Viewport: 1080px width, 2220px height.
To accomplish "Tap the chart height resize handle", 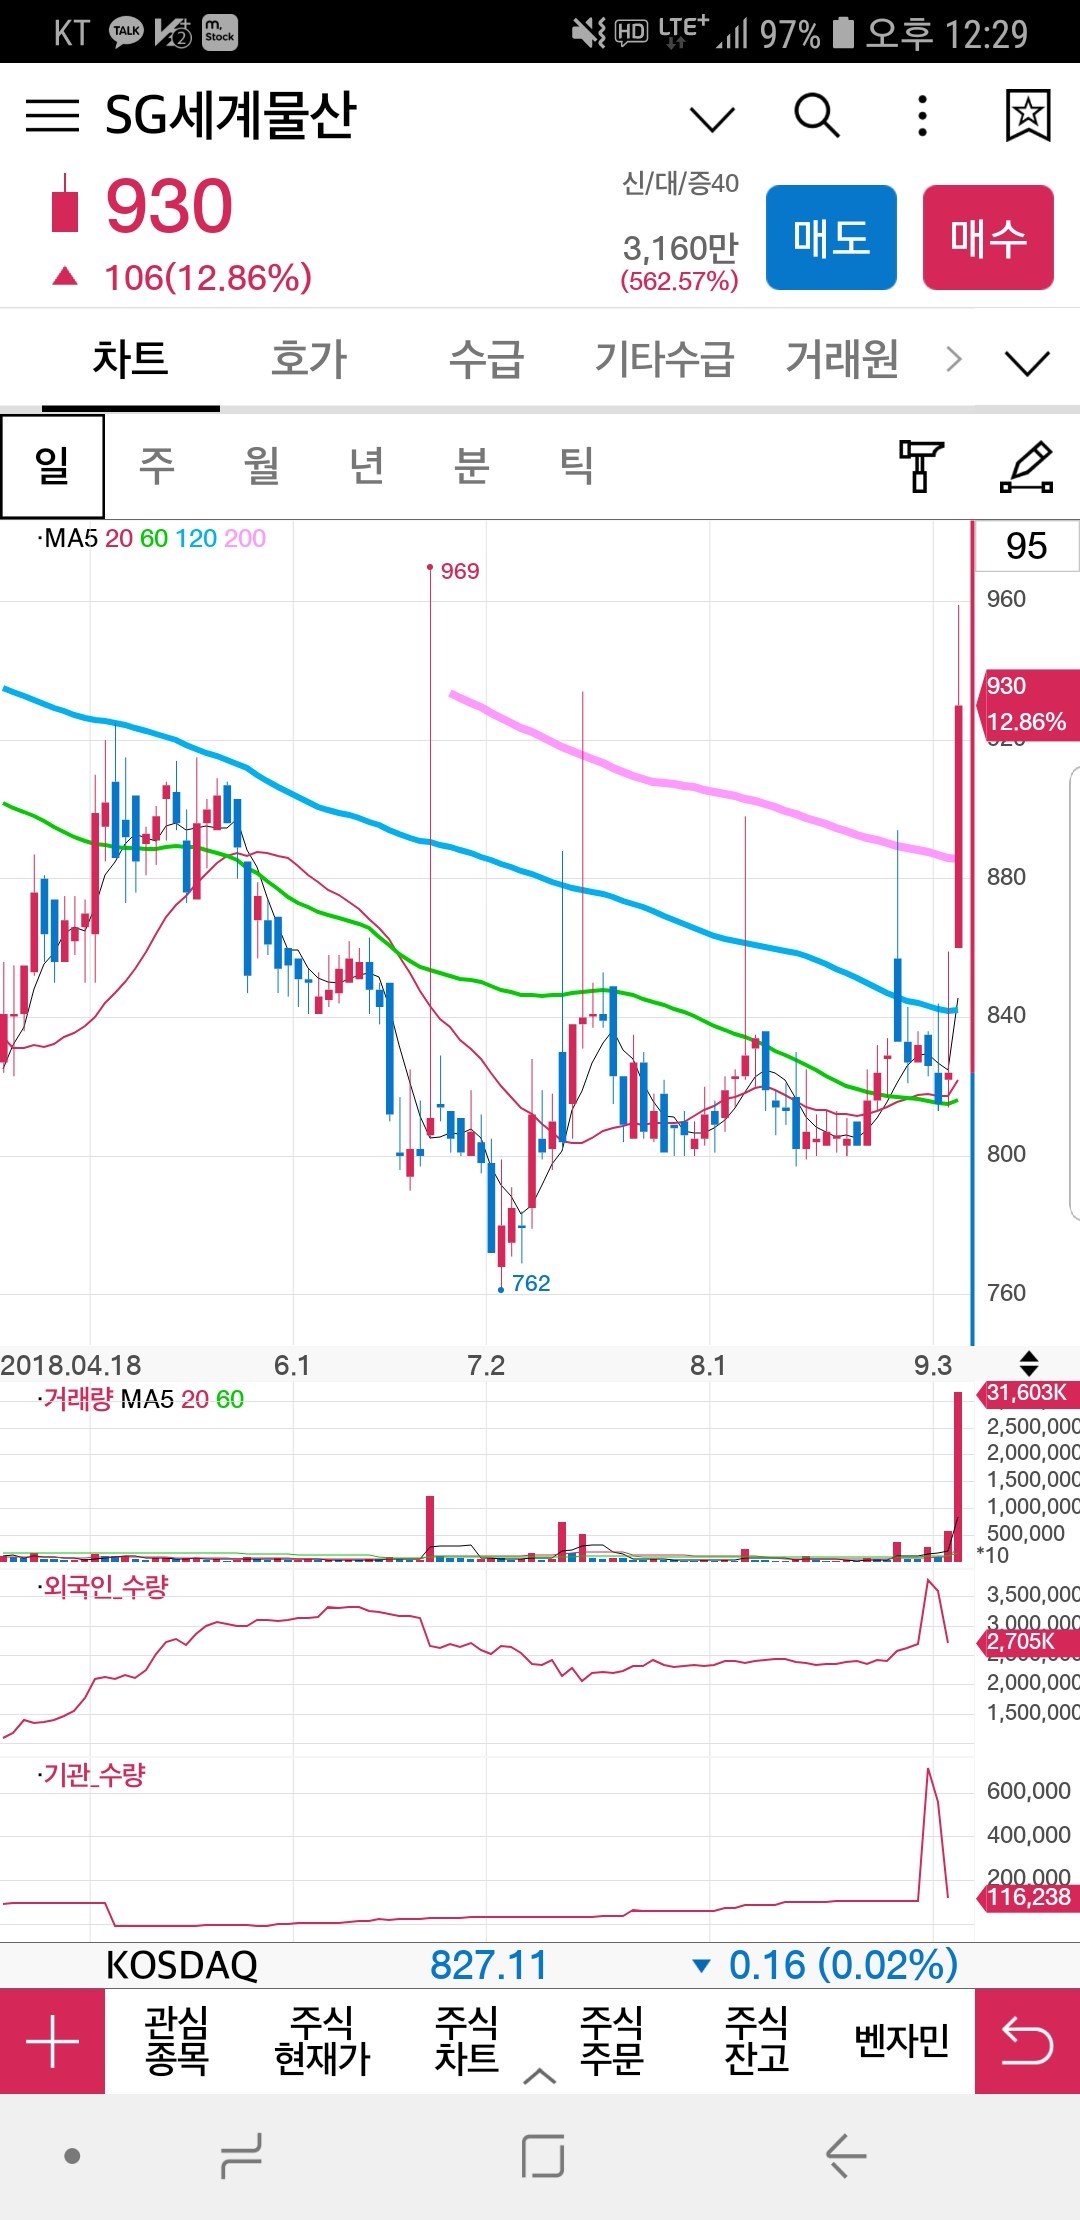I will pyautogui.click(x=1028, y=1363).
